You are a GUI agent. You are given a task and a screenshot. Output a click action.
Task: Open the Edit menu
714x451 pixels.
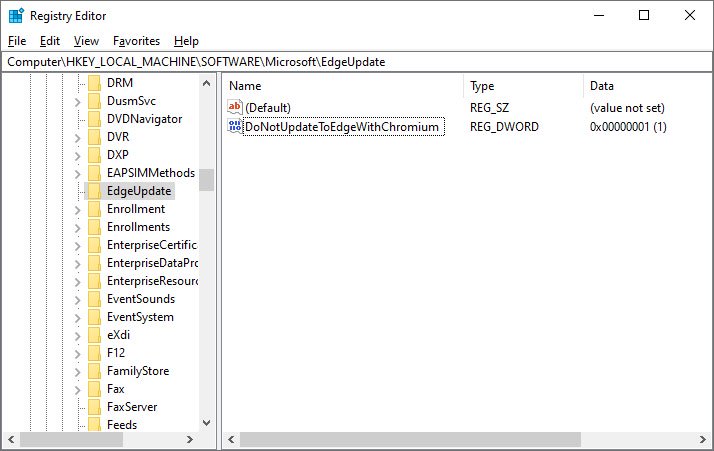pos(50,41)
